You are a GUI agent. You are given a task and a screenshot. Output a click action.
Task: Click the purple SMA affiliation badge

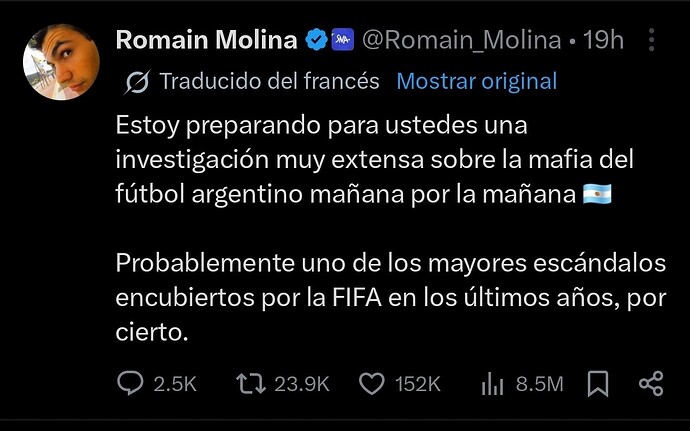[x=342, y=40]
